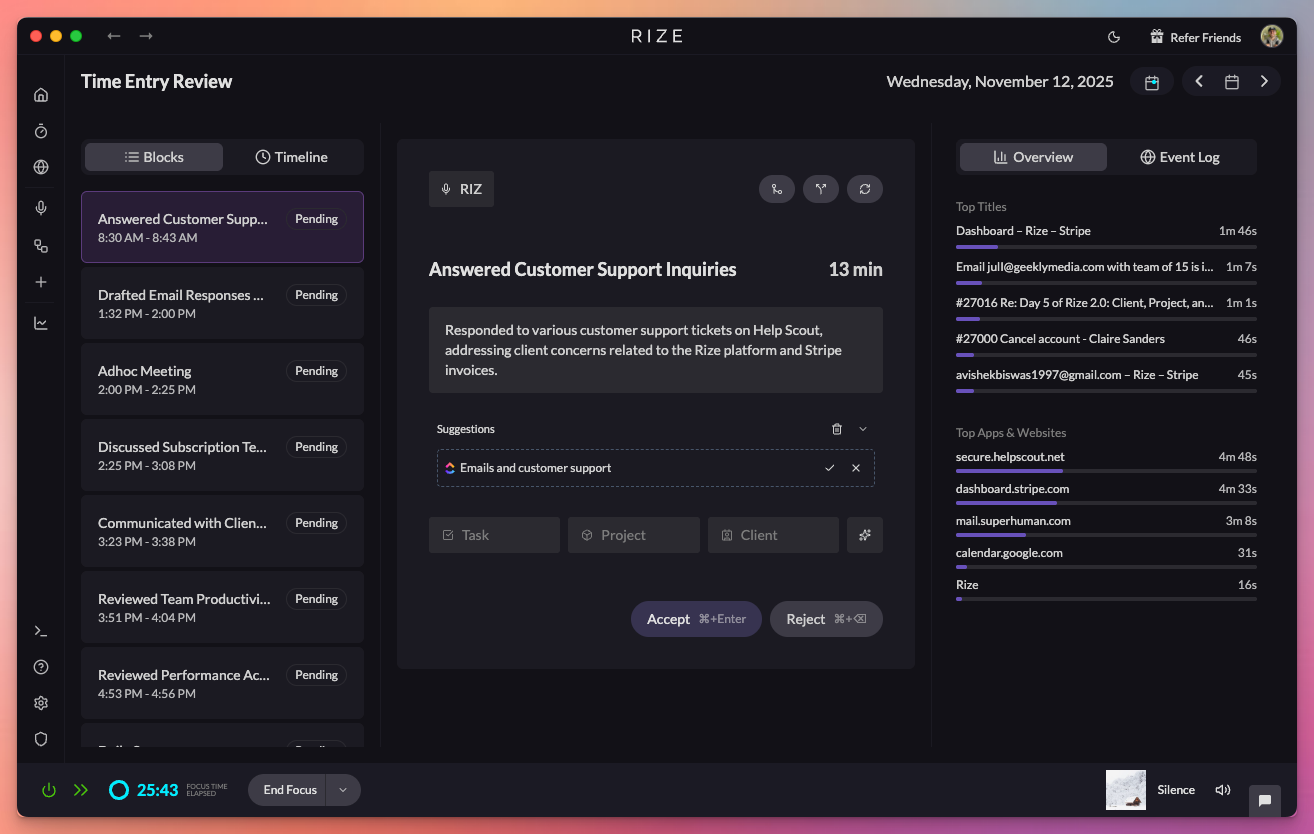This screenshot has width=1314, height=834.
Task: Jump to today with the calendar-dot icon
Action: [1152, 82]
